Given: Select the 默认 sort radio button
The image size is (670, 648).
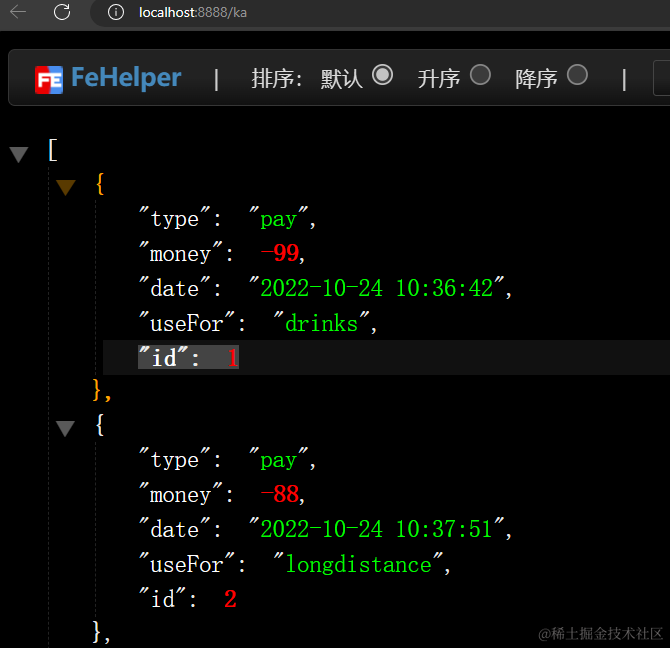Looking at the screenshot, I should [382, 75].
